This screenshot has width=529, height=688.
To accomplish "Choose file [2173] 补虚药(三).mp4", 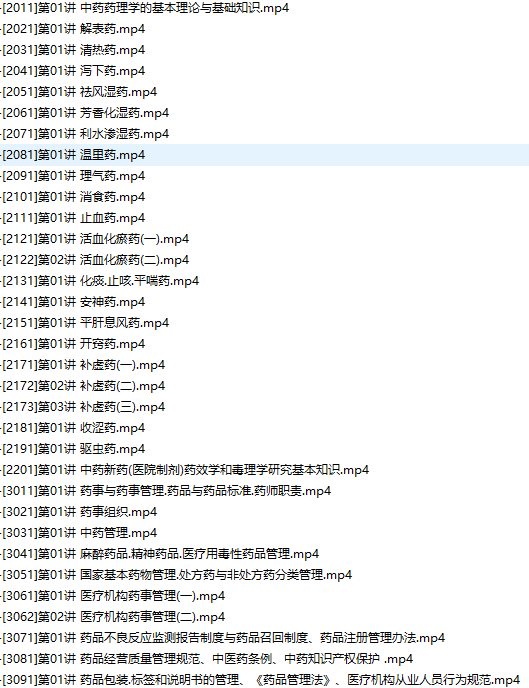I will 83,407.
